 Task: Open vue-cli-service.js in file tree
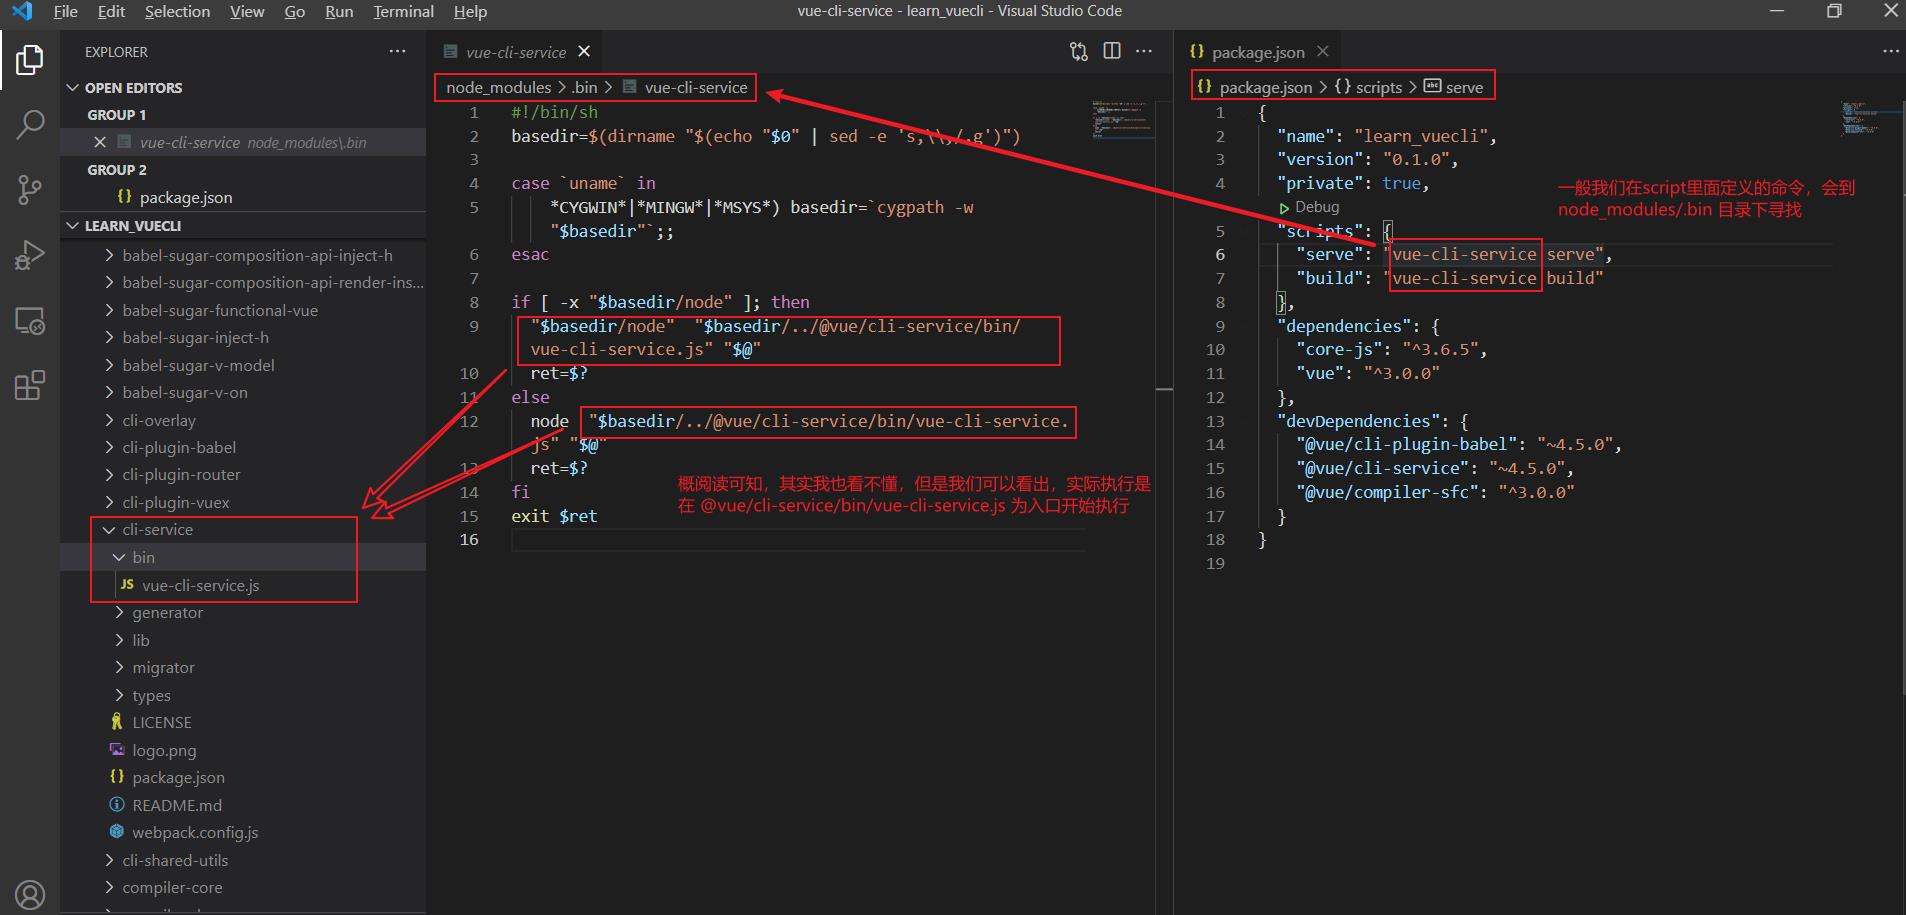point(200,586)
